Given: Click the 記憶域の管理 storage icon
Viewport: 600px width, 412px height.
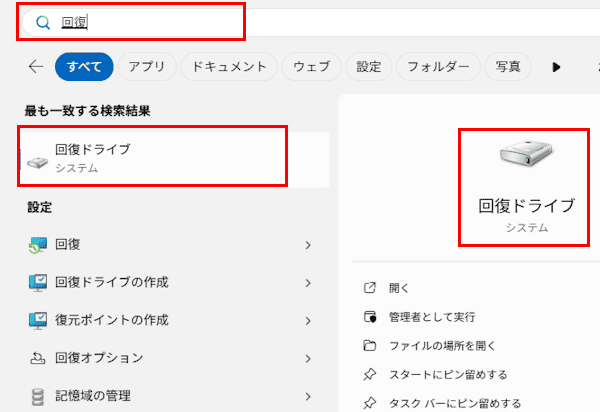Looking at the screenshot, I should 38,397.
